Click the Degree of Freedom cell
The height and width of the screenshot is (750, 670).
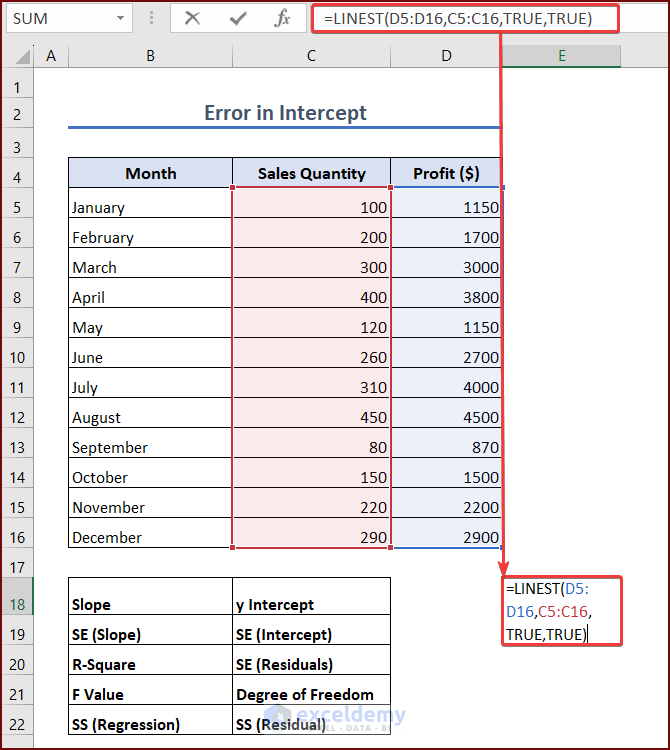[311, 694]
